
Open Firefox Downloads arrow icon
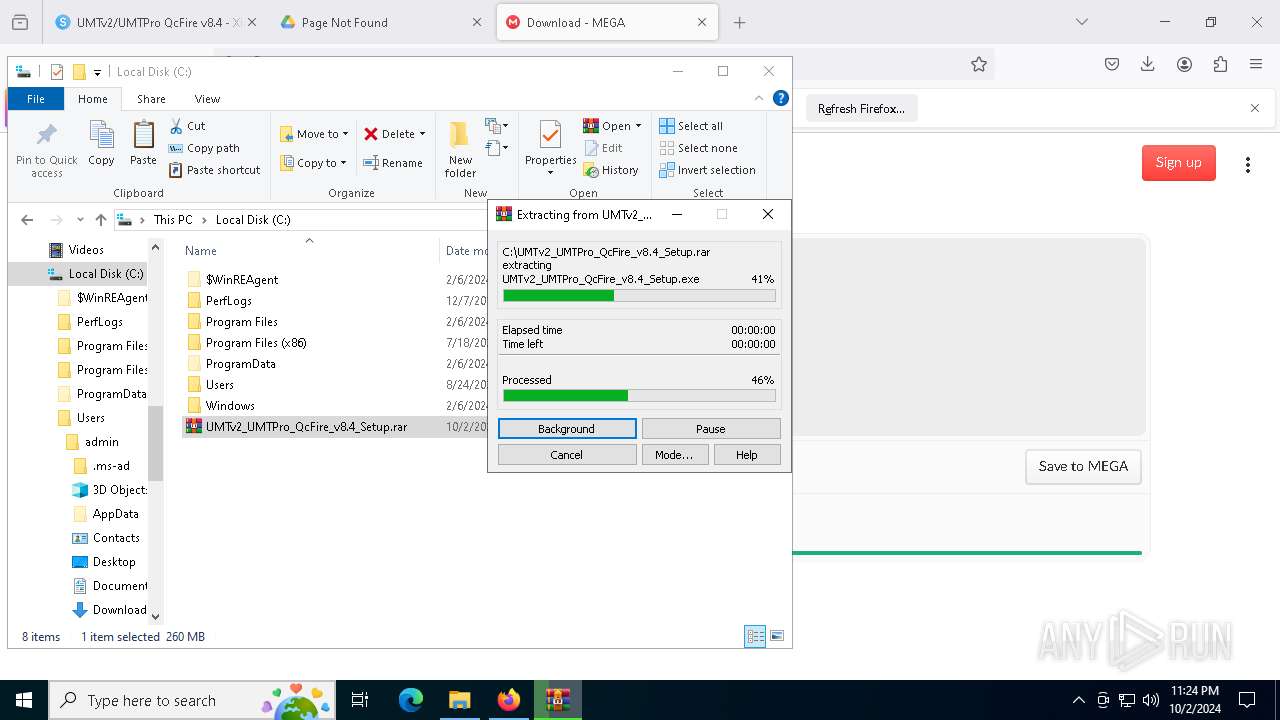coord(1148,64)
